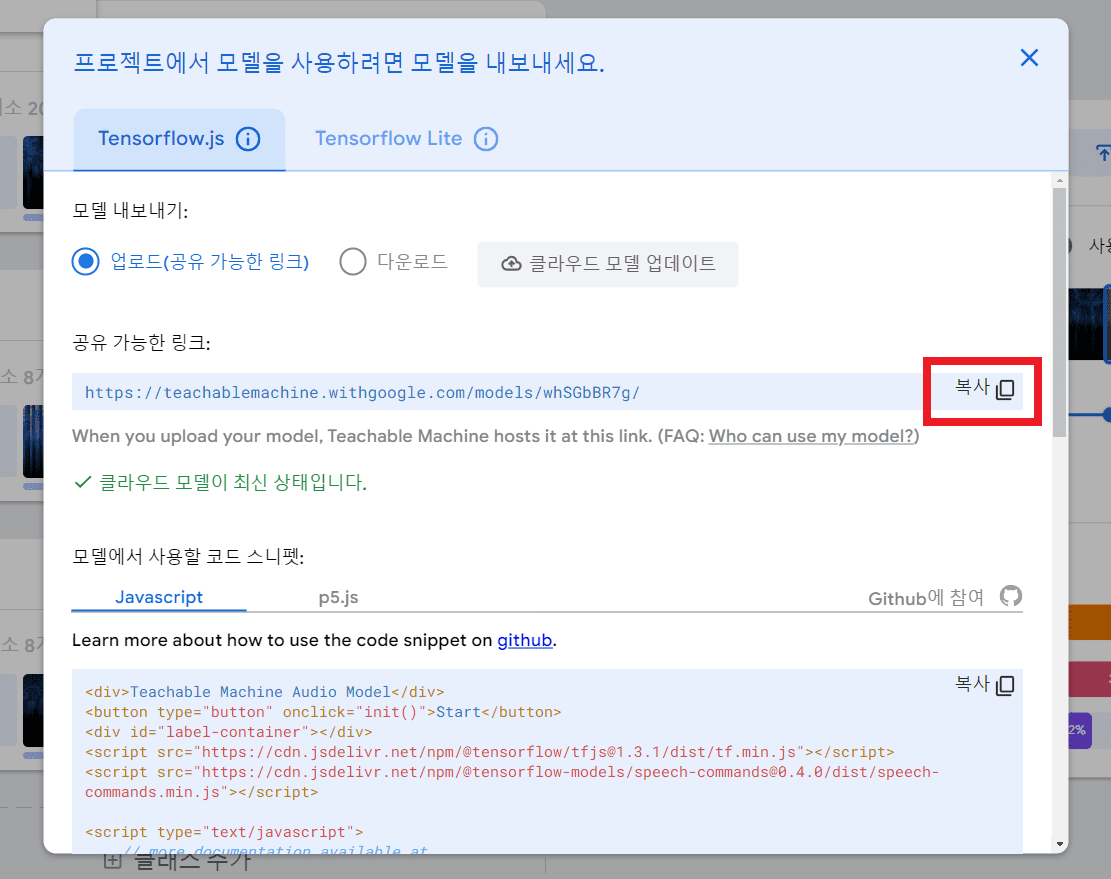Open the Github에 참여 link text
1111x879 pixels.
click(x=926, y=599)
